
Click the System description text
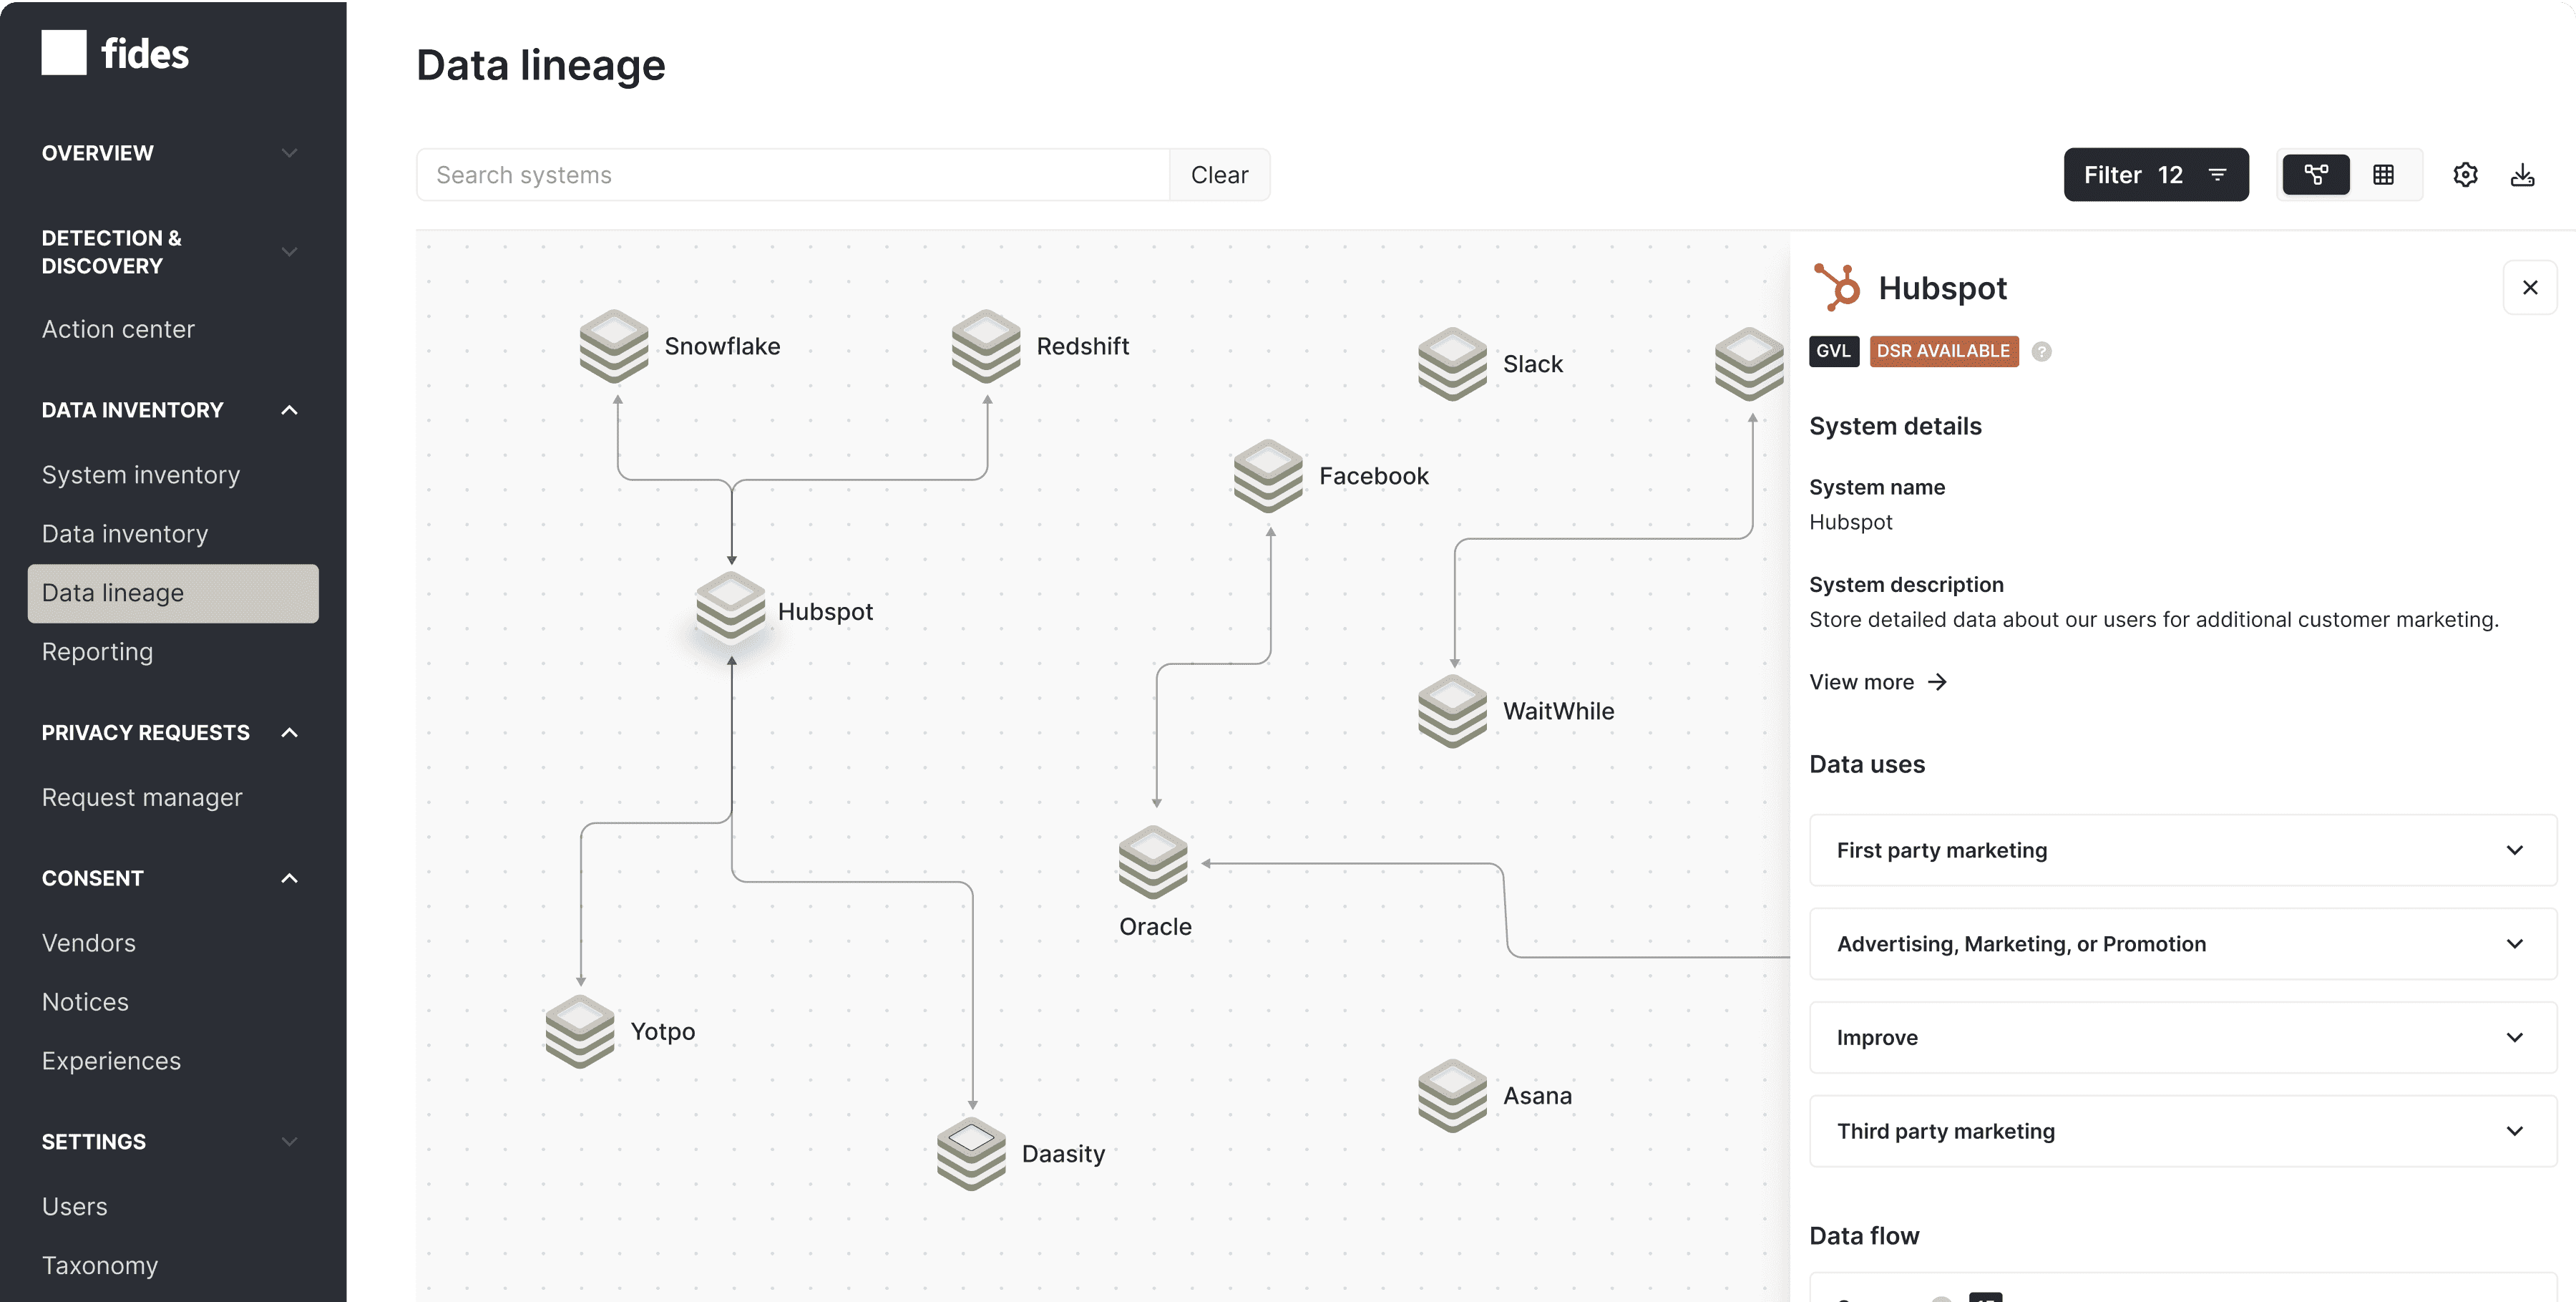point(2153,620)
